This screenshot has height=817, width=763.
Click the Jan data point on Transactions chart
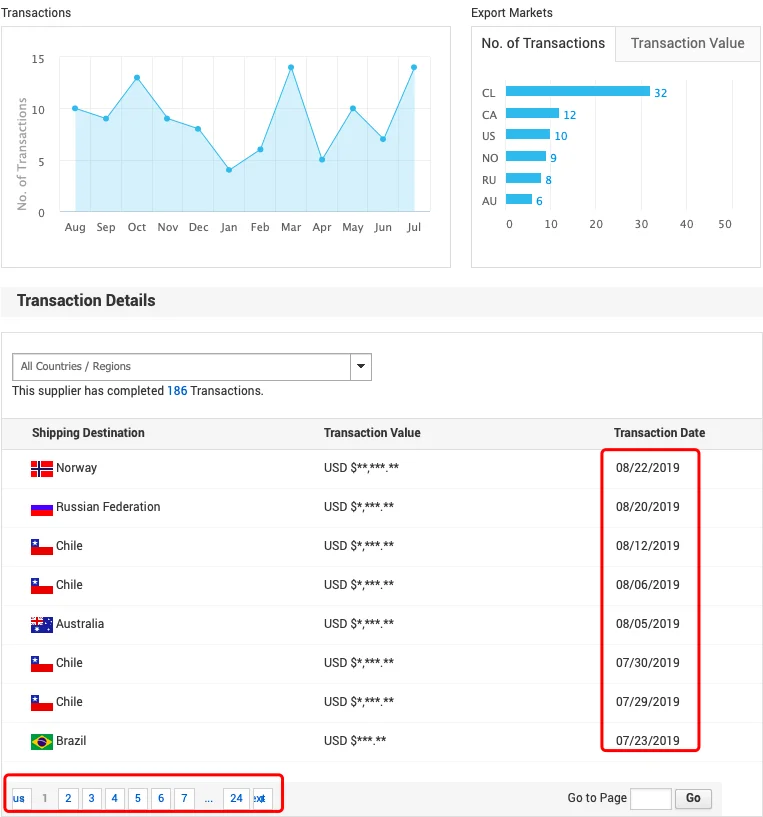(x=229, y=170)
